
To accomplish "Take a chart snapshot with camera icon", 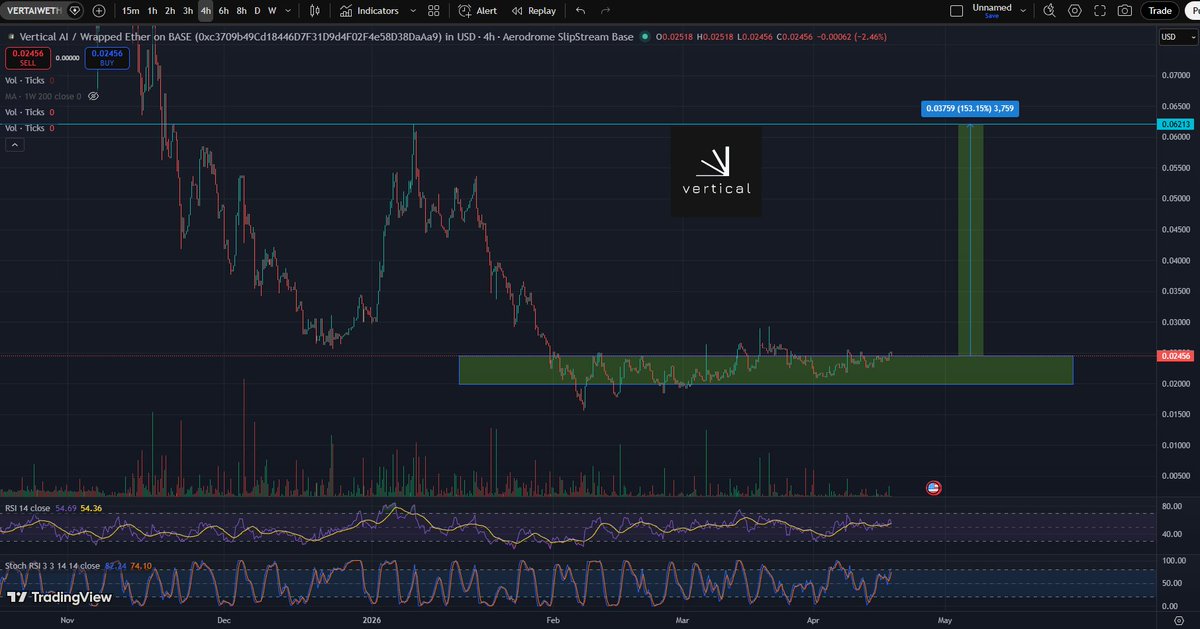I will click(x=1125, y=11).
